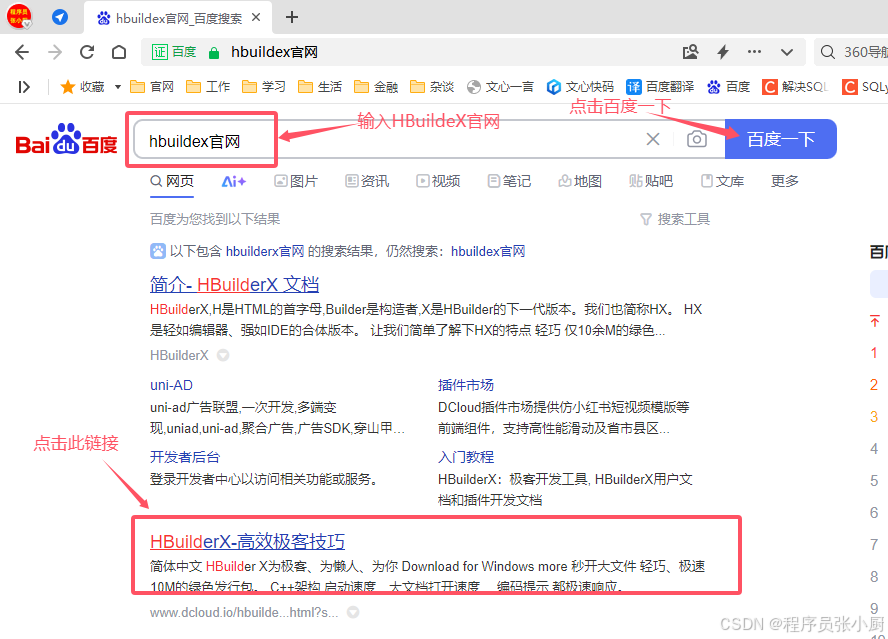Click the account screenshot icon in address bar

(690, 52)
